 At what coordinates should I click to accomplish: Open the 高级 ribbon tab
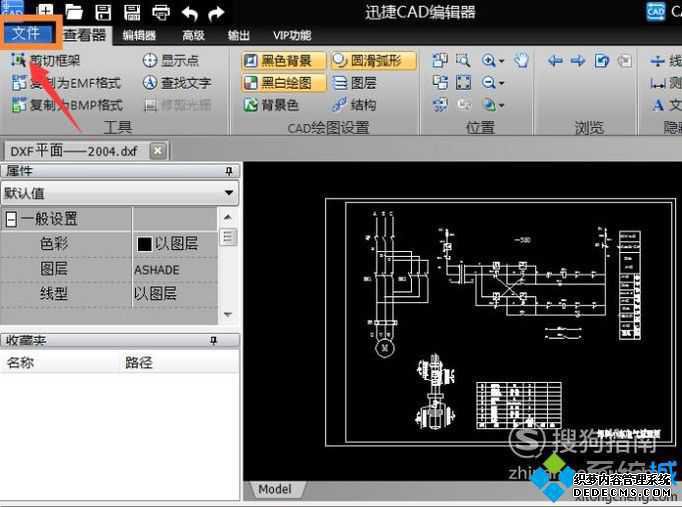(x=194, y=35)
